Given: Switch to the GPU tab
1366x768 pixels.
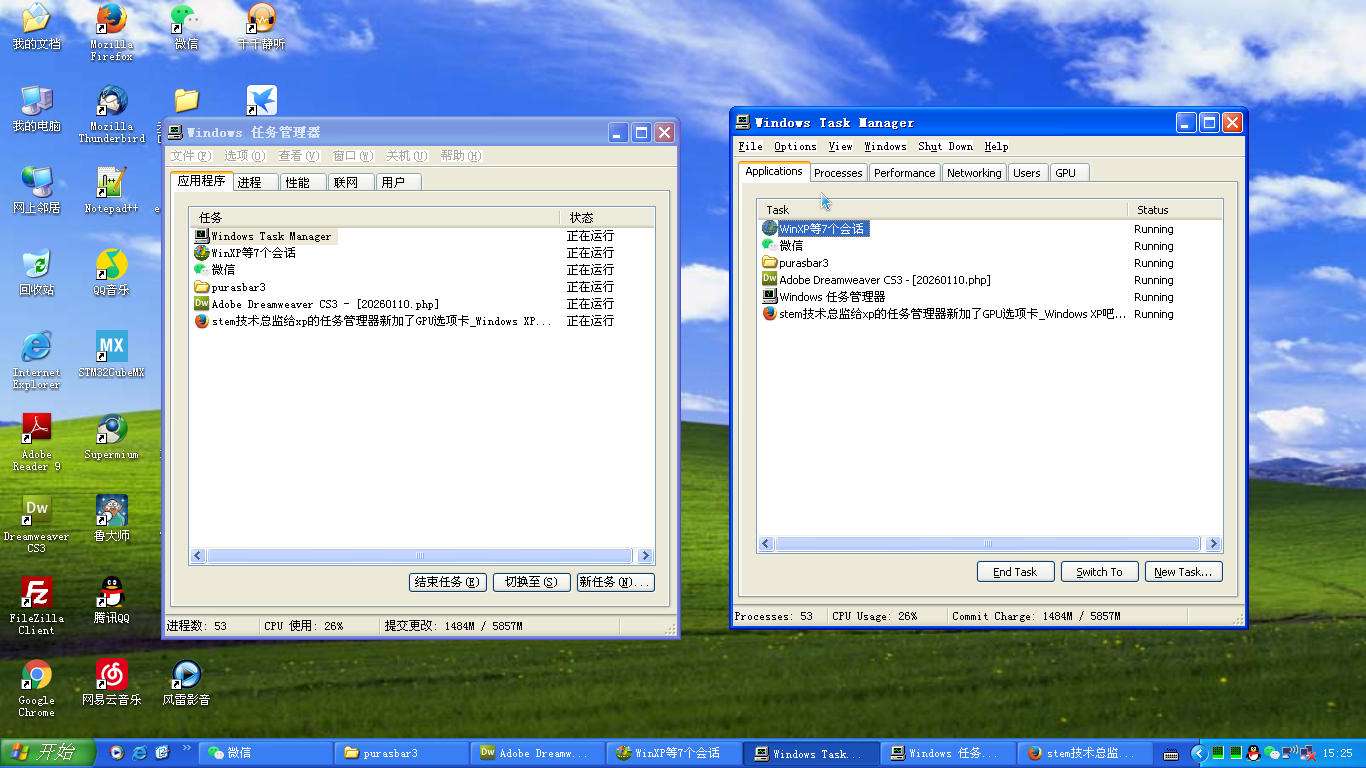Looking at the screenshot, I should point(1066,173).
